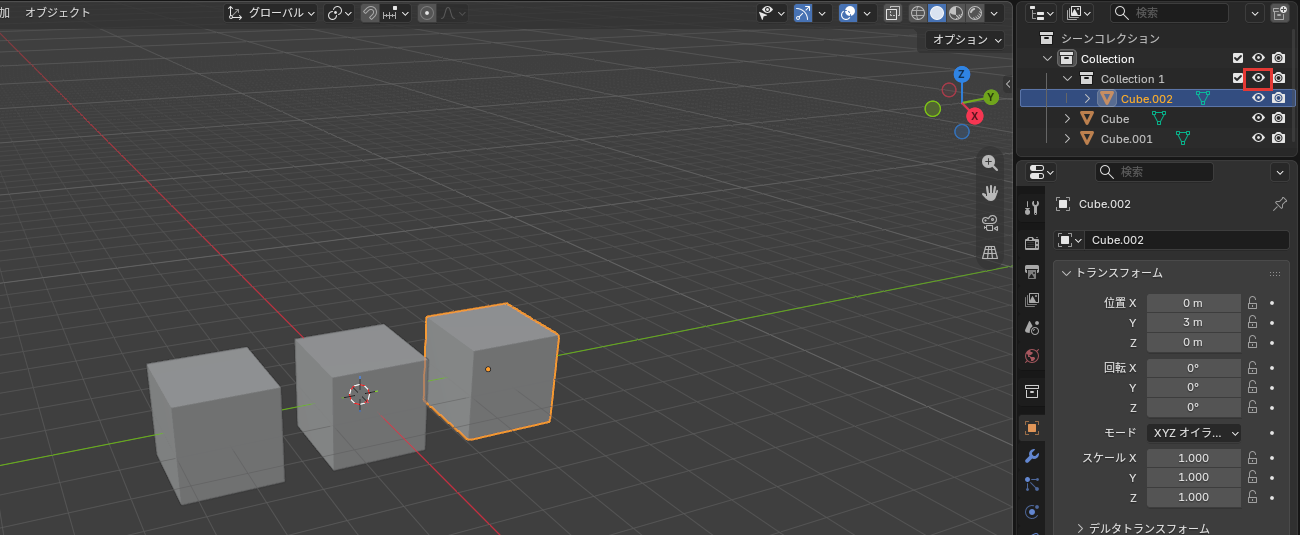Open the Scene properties tab

click(1032, 327)
